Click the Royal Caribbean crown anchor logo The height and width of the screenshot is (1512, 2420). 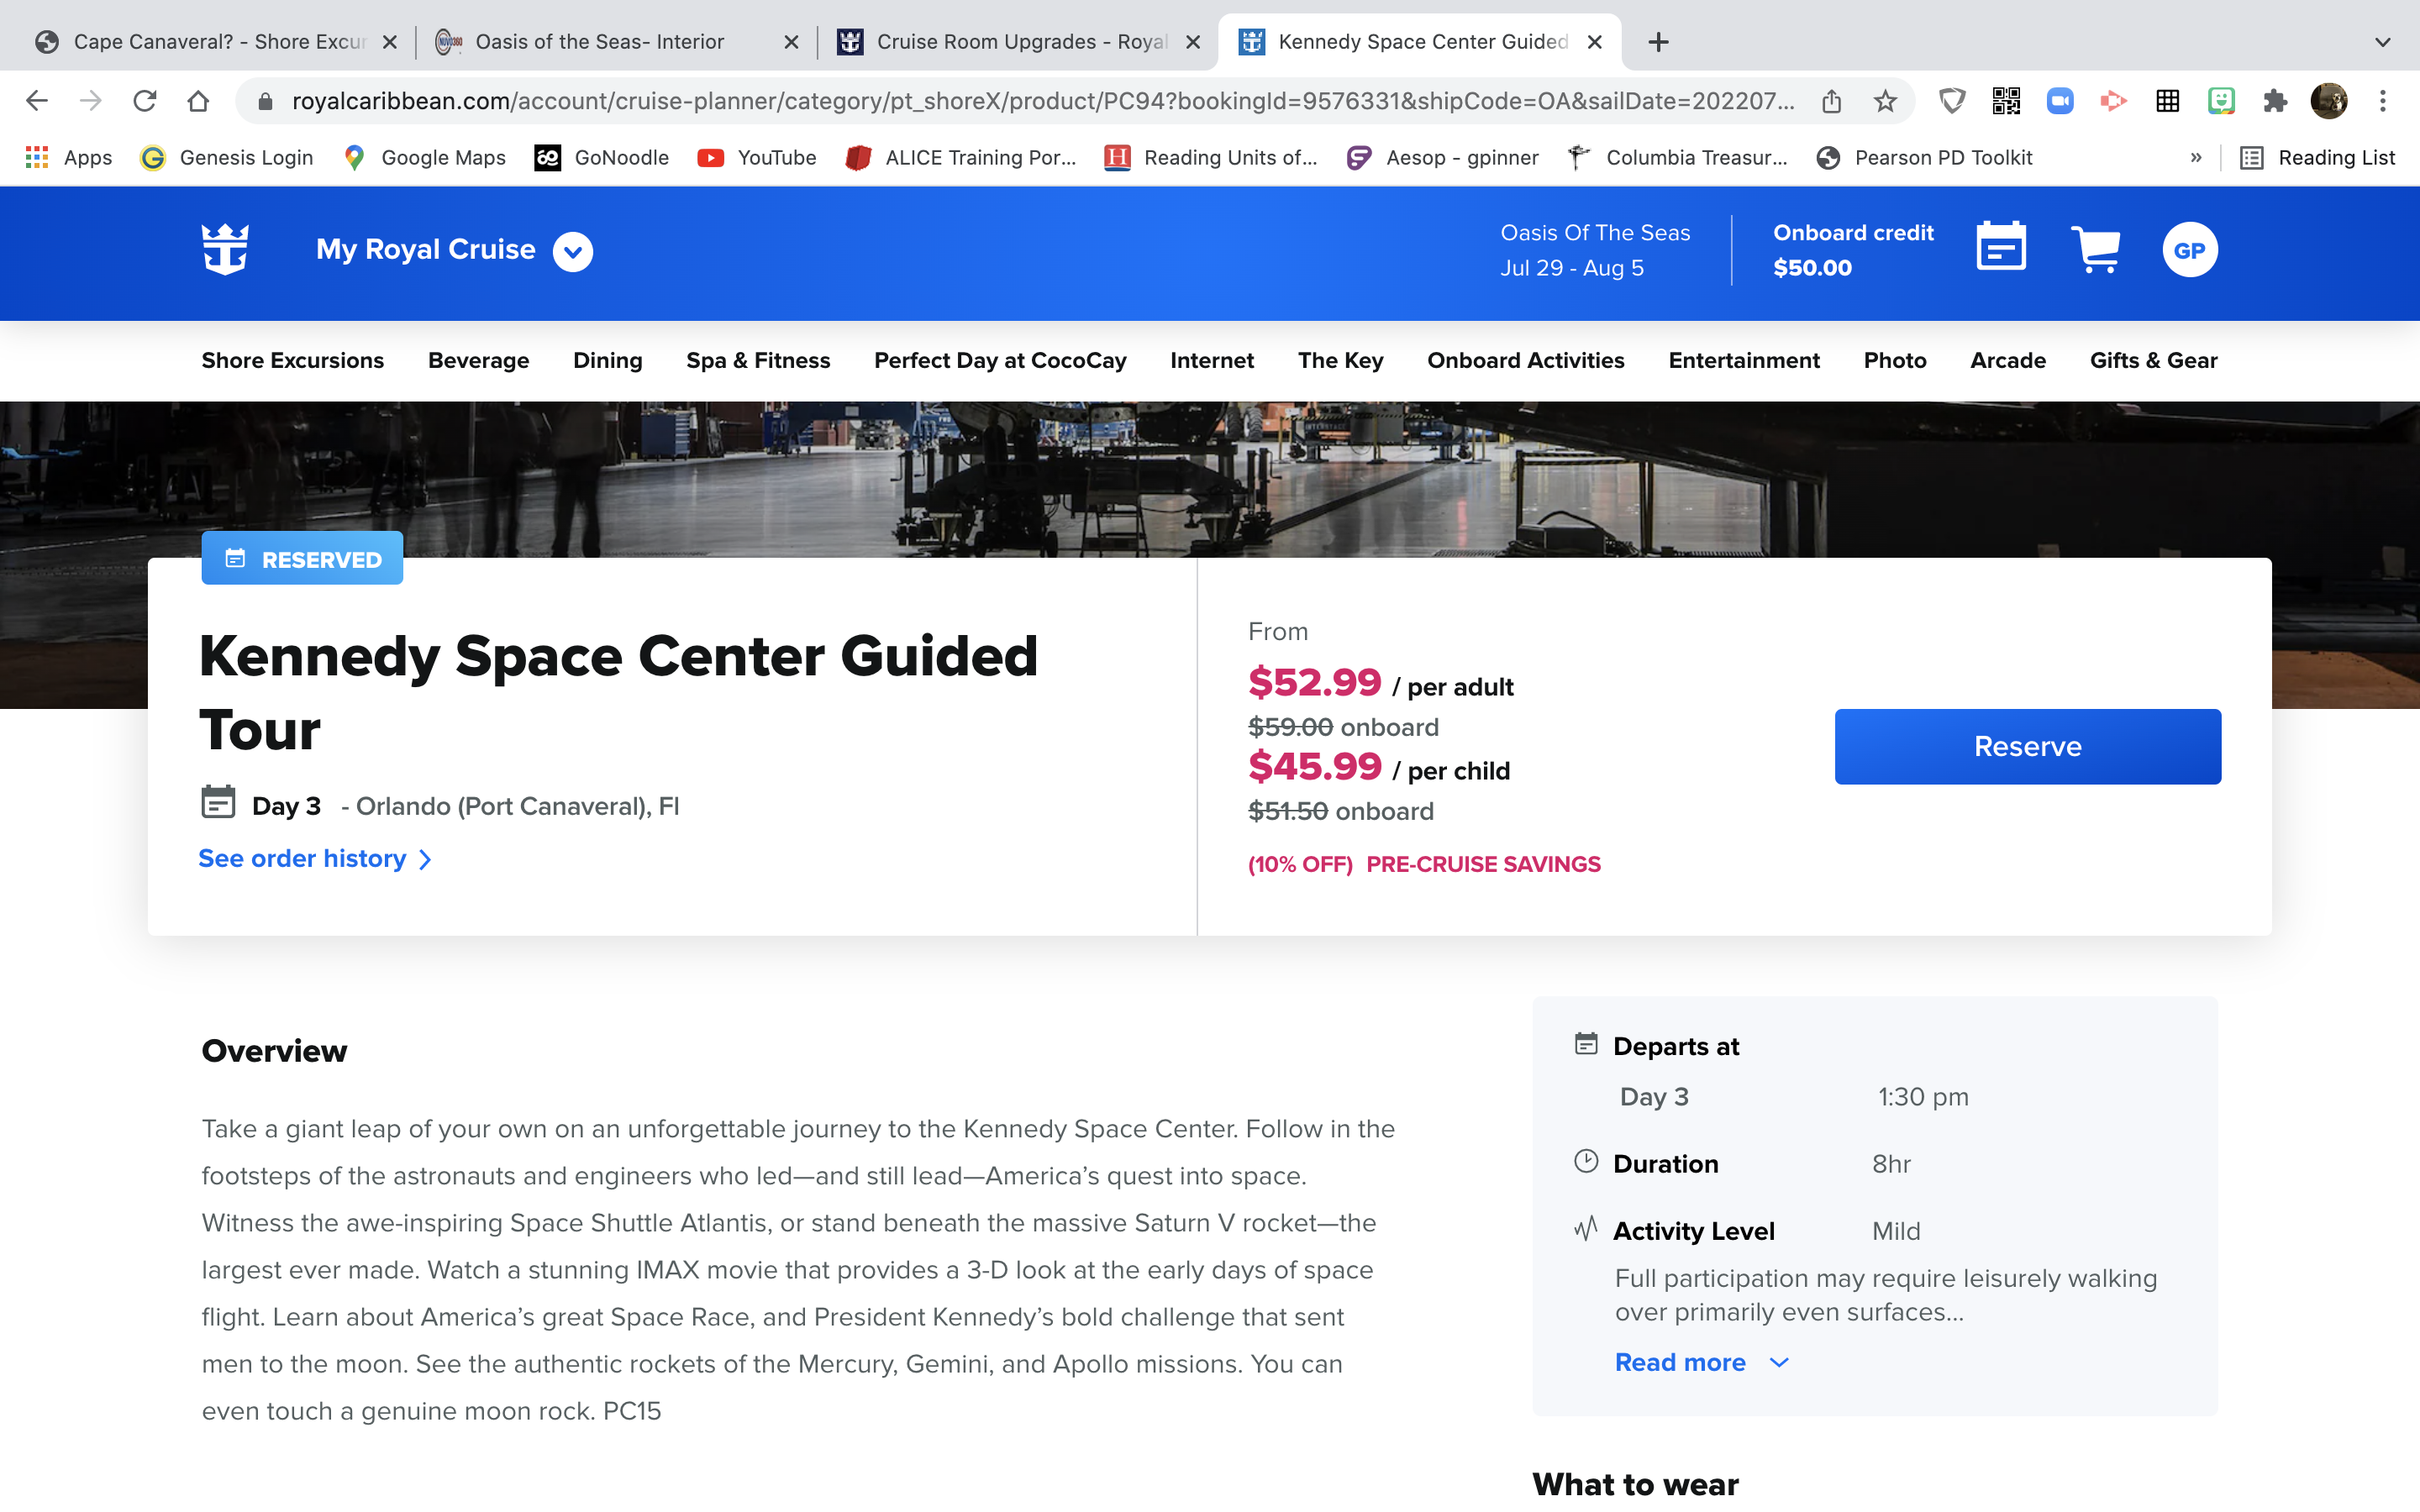tap(225, 249)
